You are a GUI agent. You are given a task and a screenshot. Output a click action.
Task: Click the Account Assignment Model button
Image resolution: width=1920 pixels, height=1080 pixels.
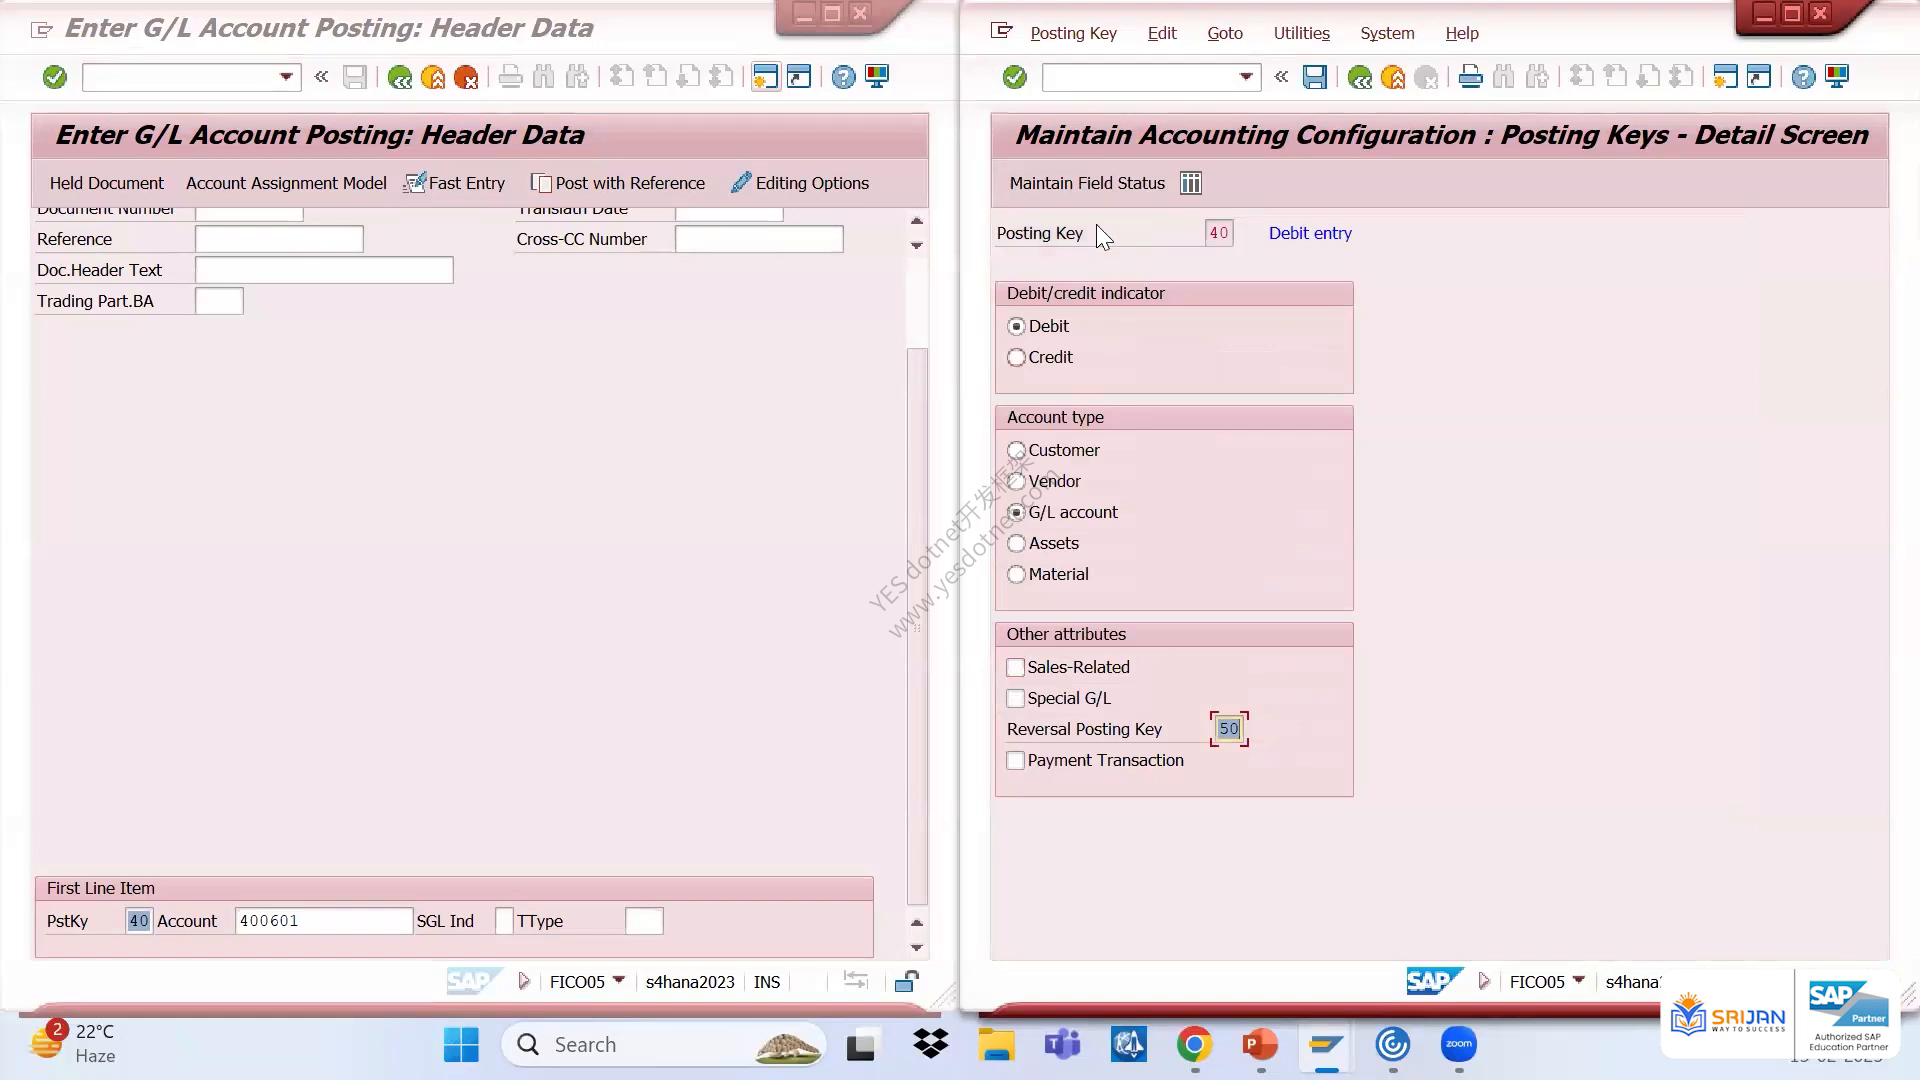point(286,183)
